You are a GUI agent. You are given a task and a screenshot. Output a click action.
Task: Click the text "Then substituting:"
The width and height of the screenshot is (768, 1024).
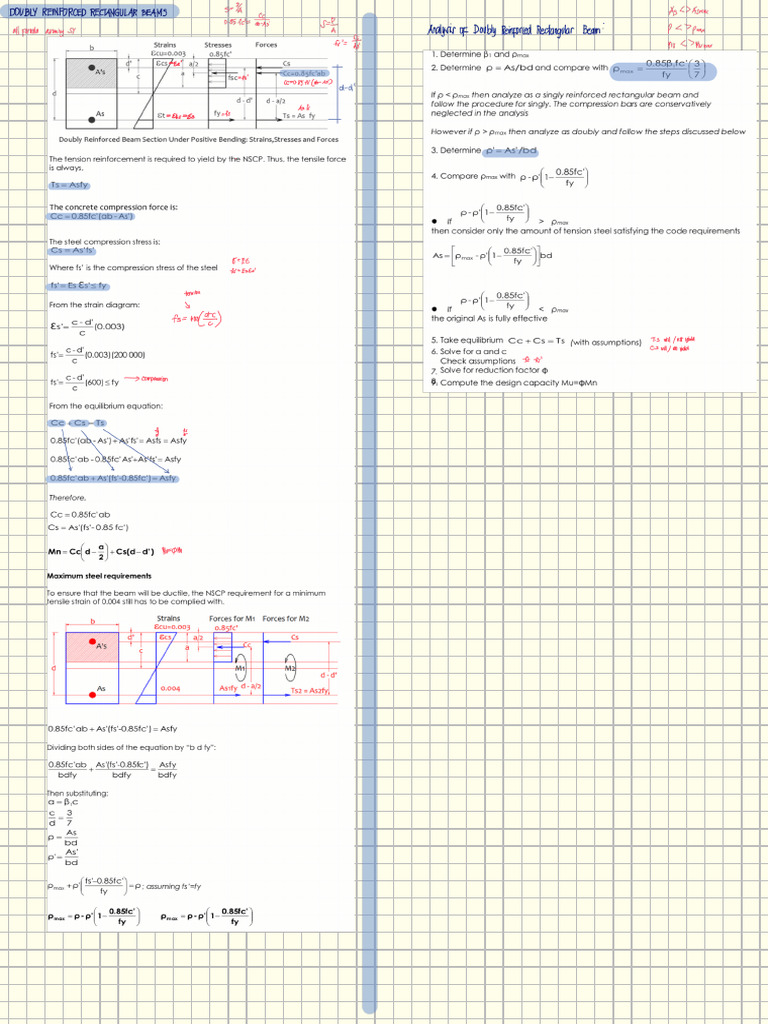point(77,793)
